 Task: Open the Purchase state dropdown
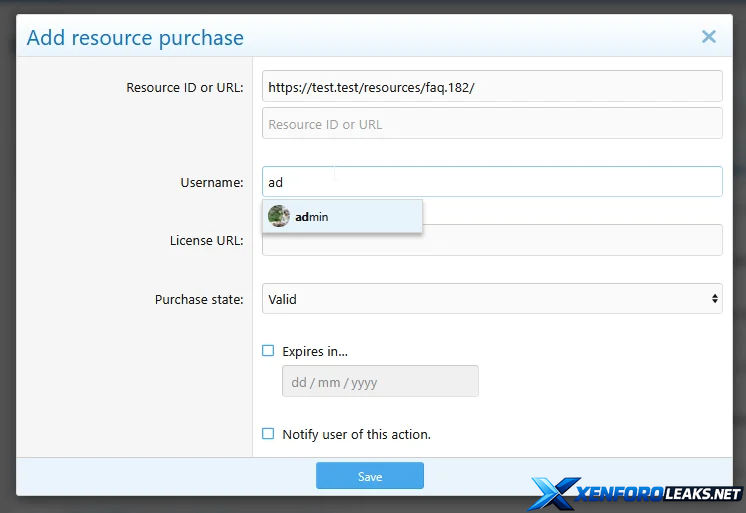(491, 299)
